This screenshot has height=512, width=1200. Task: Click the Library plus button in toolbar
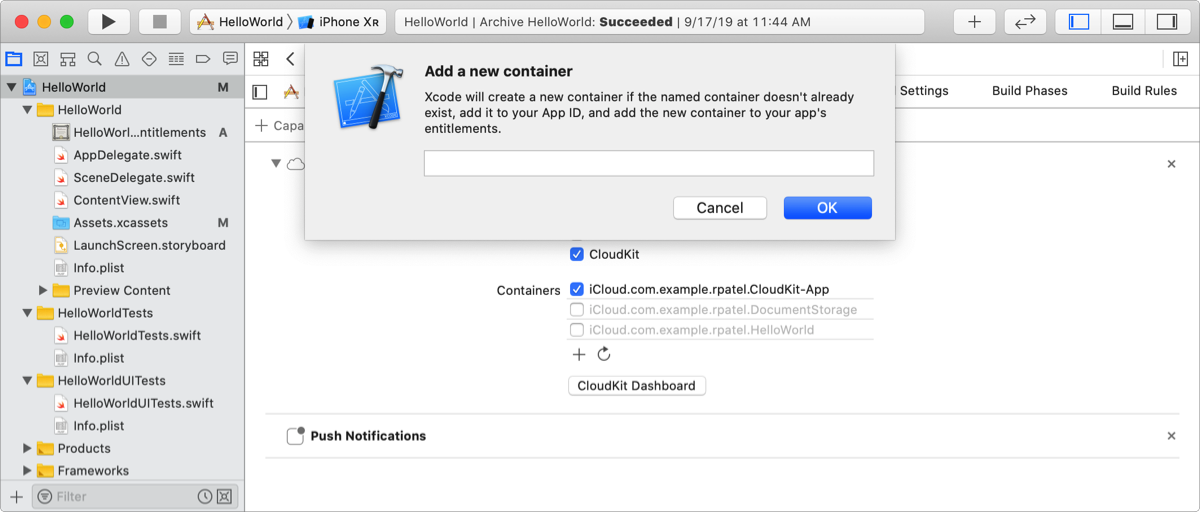pos(974,21)
